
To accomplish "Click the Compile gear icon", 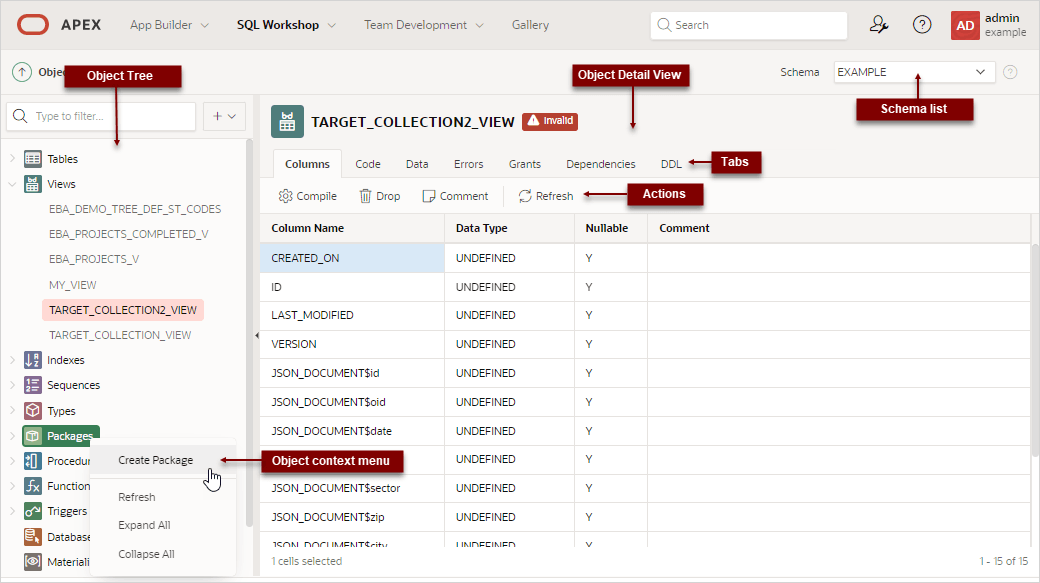I will (x=285, y=196).
